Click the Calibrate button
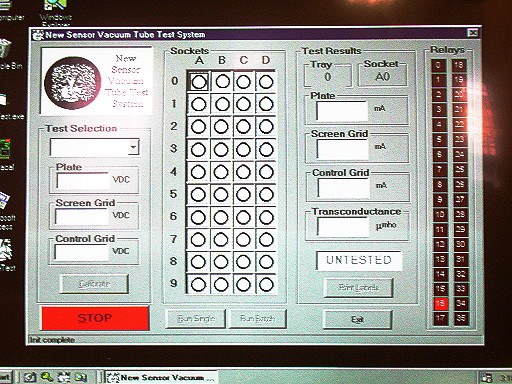This screenshot has width=512, height=384. tap(94, 284)
